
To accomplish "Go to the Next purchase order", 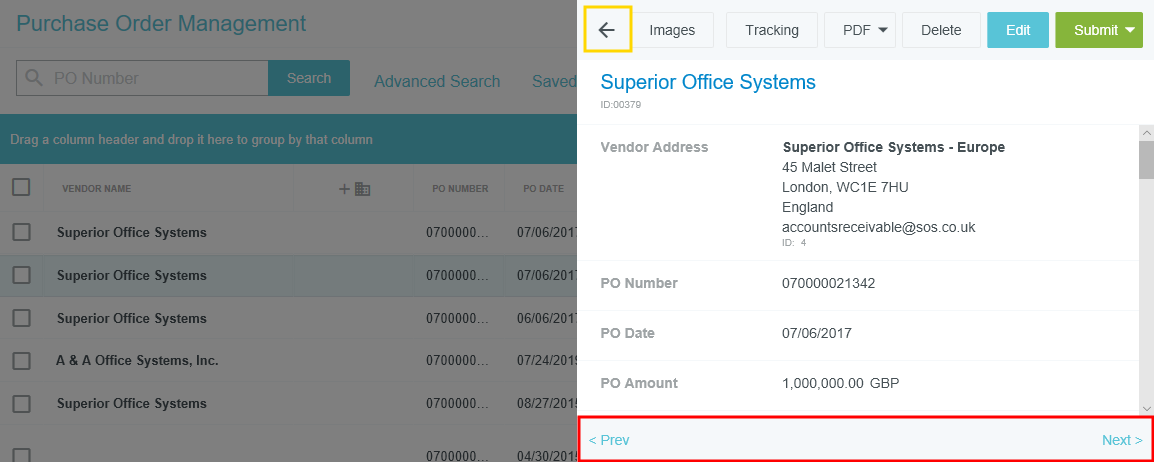I will click(x=1121, y=440).
